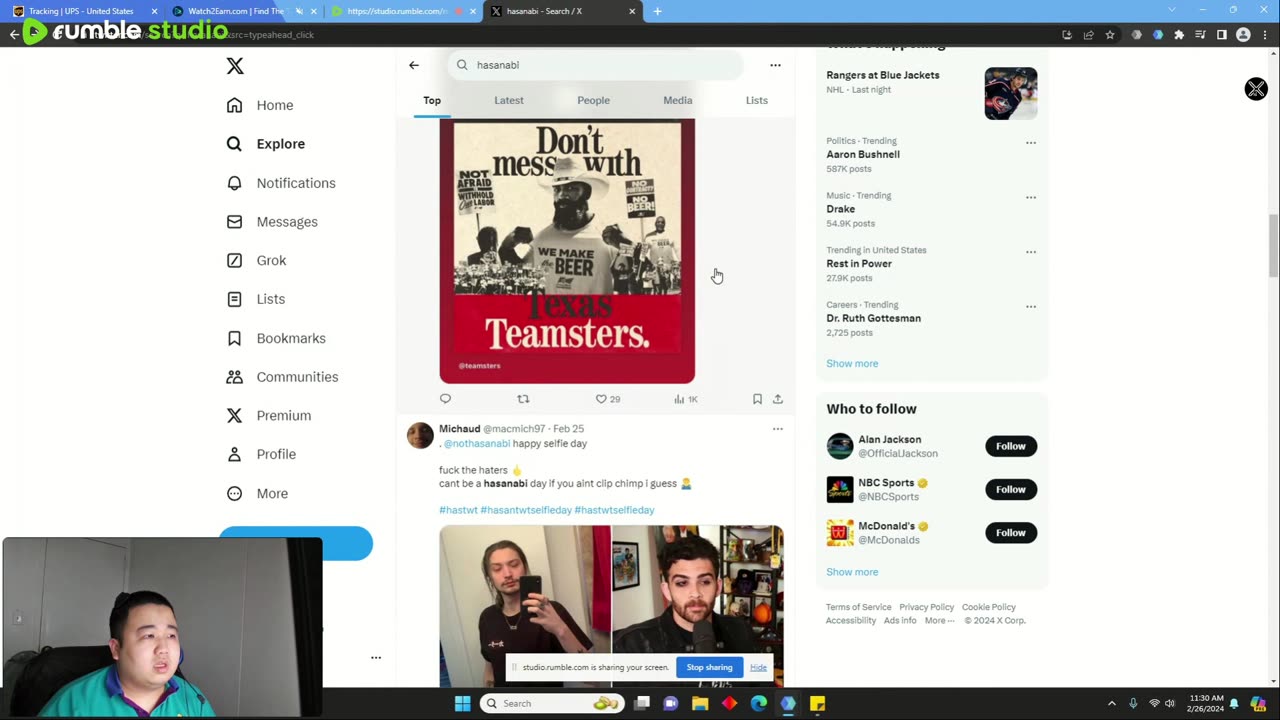Follow McDonald's

(1011, 533)
